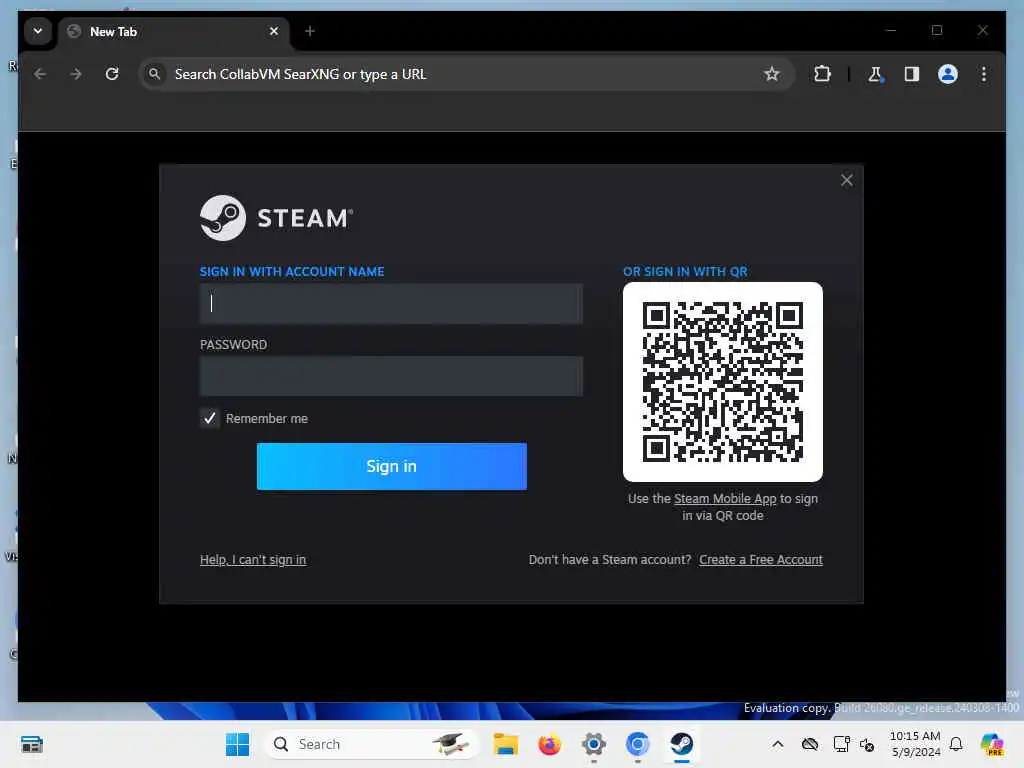1024x768 pixels.
Task: Open Windows widgets in the taskbar
Action: tap(31, 744)
